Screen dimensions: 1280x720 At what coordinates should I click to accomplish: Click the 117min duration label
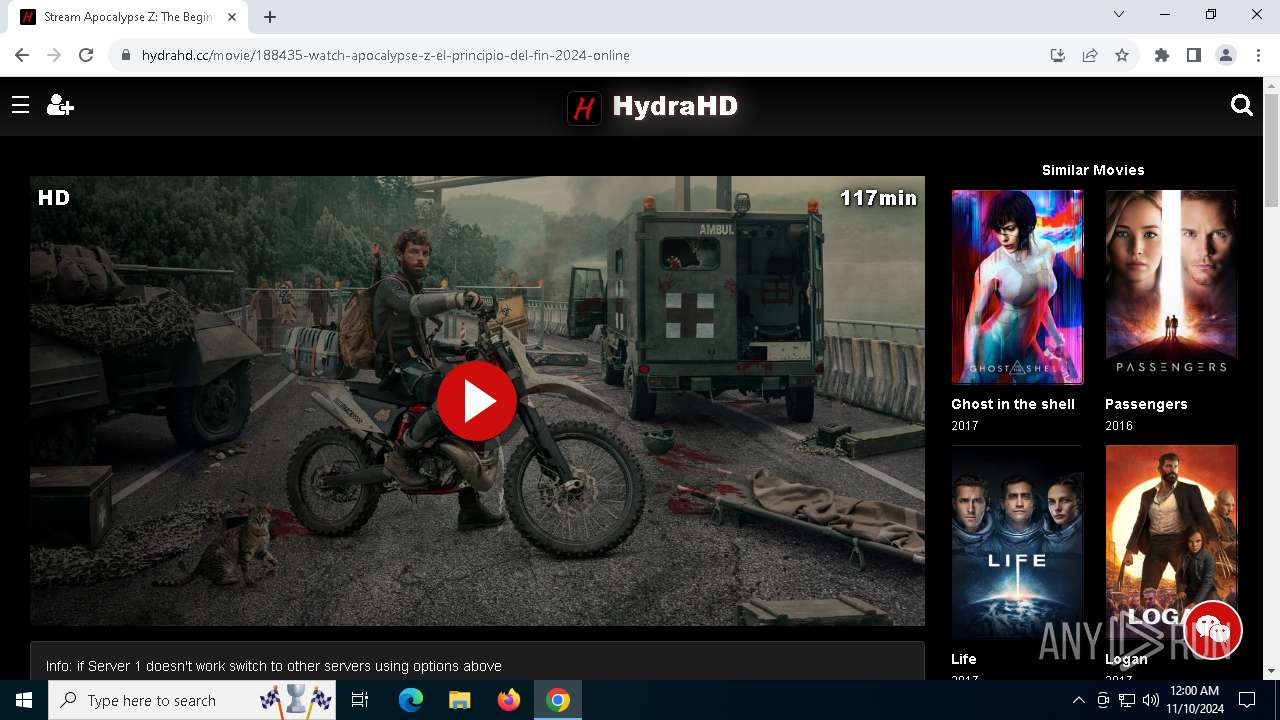click(878, 198)
